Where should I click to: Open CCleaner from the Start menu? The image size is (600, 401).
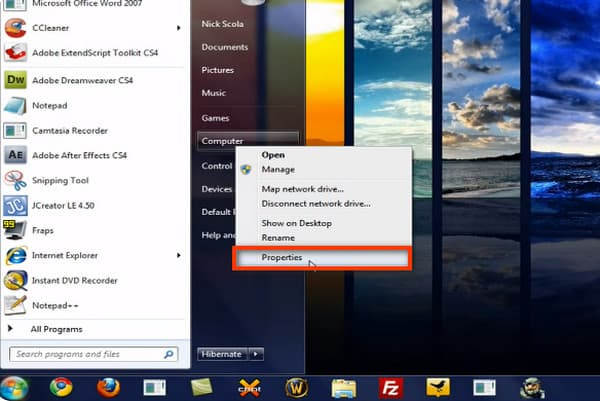coord(92,28)
